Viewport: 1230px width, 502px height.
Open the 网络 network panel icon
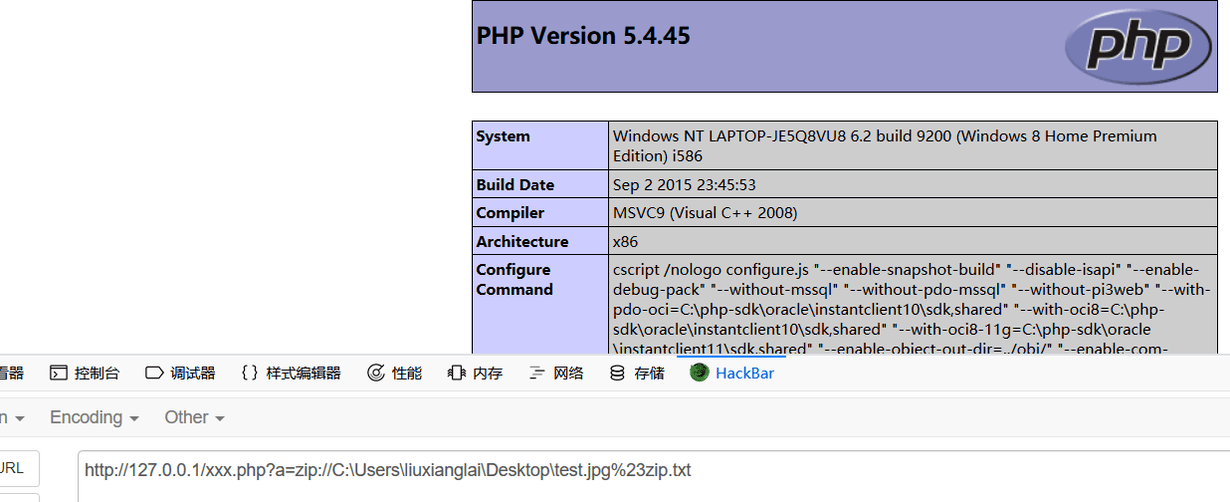click(x=537, y=373)
